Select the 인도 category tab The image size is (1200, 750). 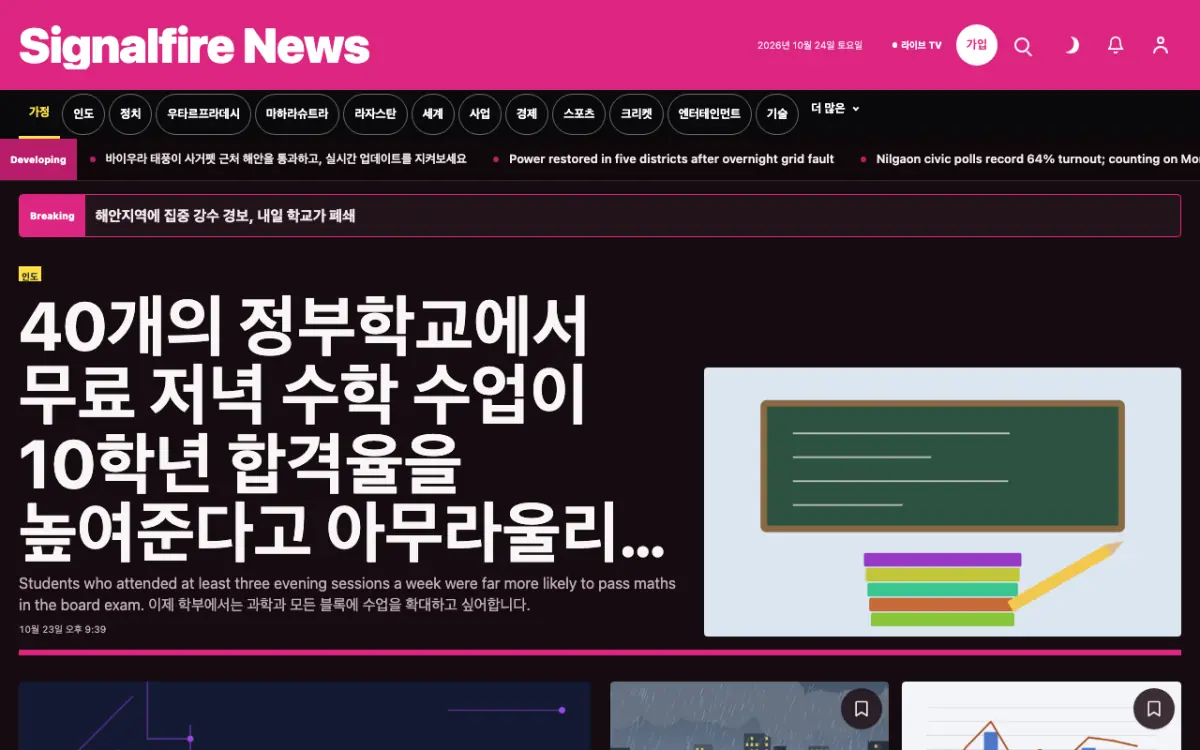[x=83, y=114]
